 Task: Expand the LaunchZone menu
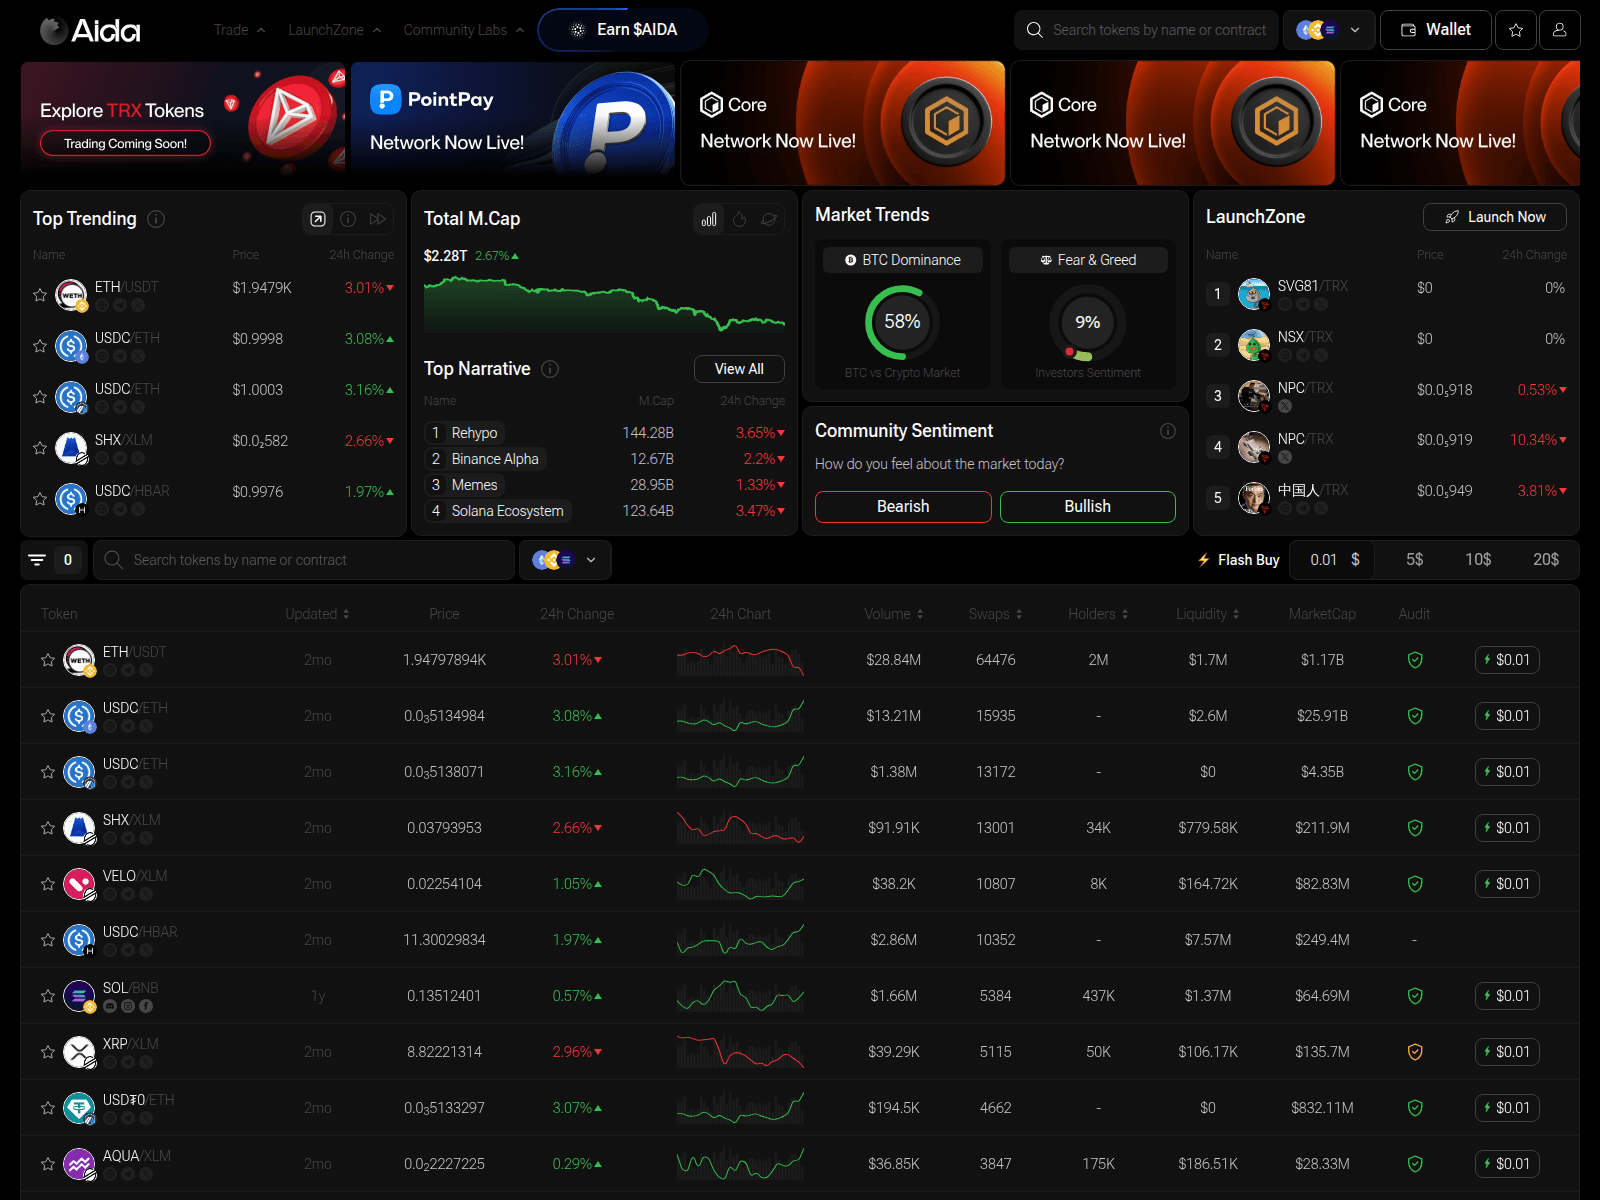click(335, 30)
